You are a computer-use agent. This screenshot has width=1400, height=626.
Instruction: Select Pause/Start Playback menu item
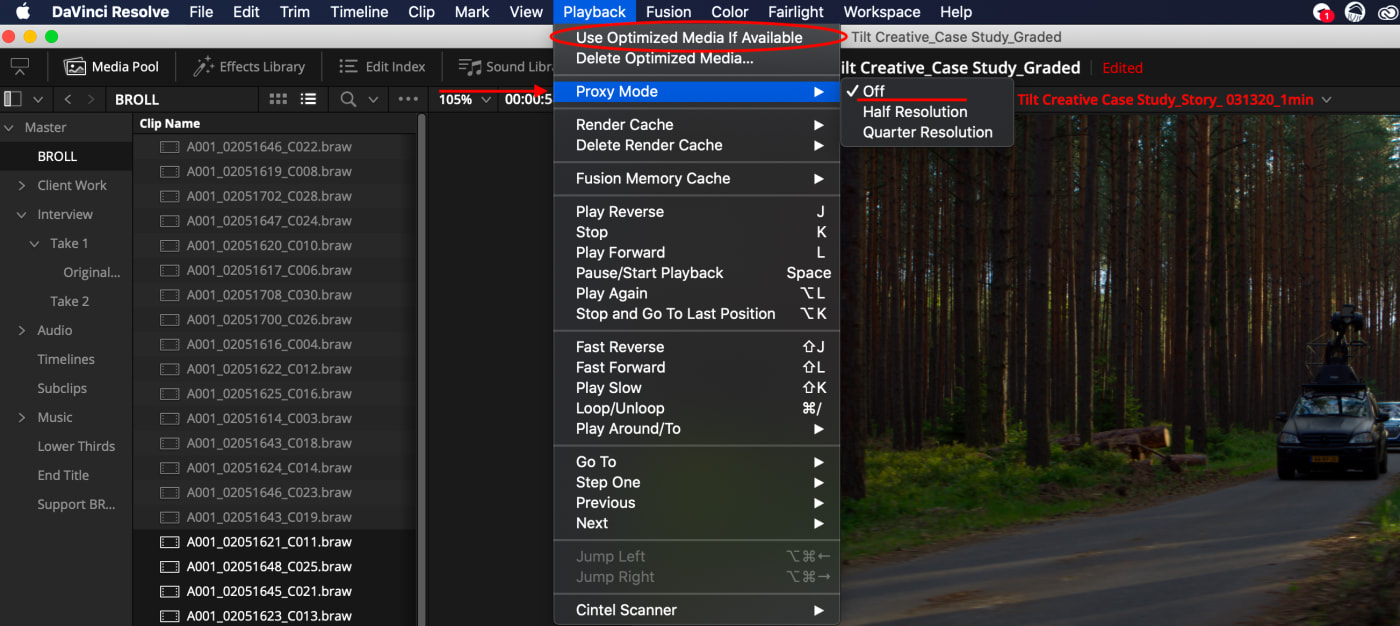[697, 273]
